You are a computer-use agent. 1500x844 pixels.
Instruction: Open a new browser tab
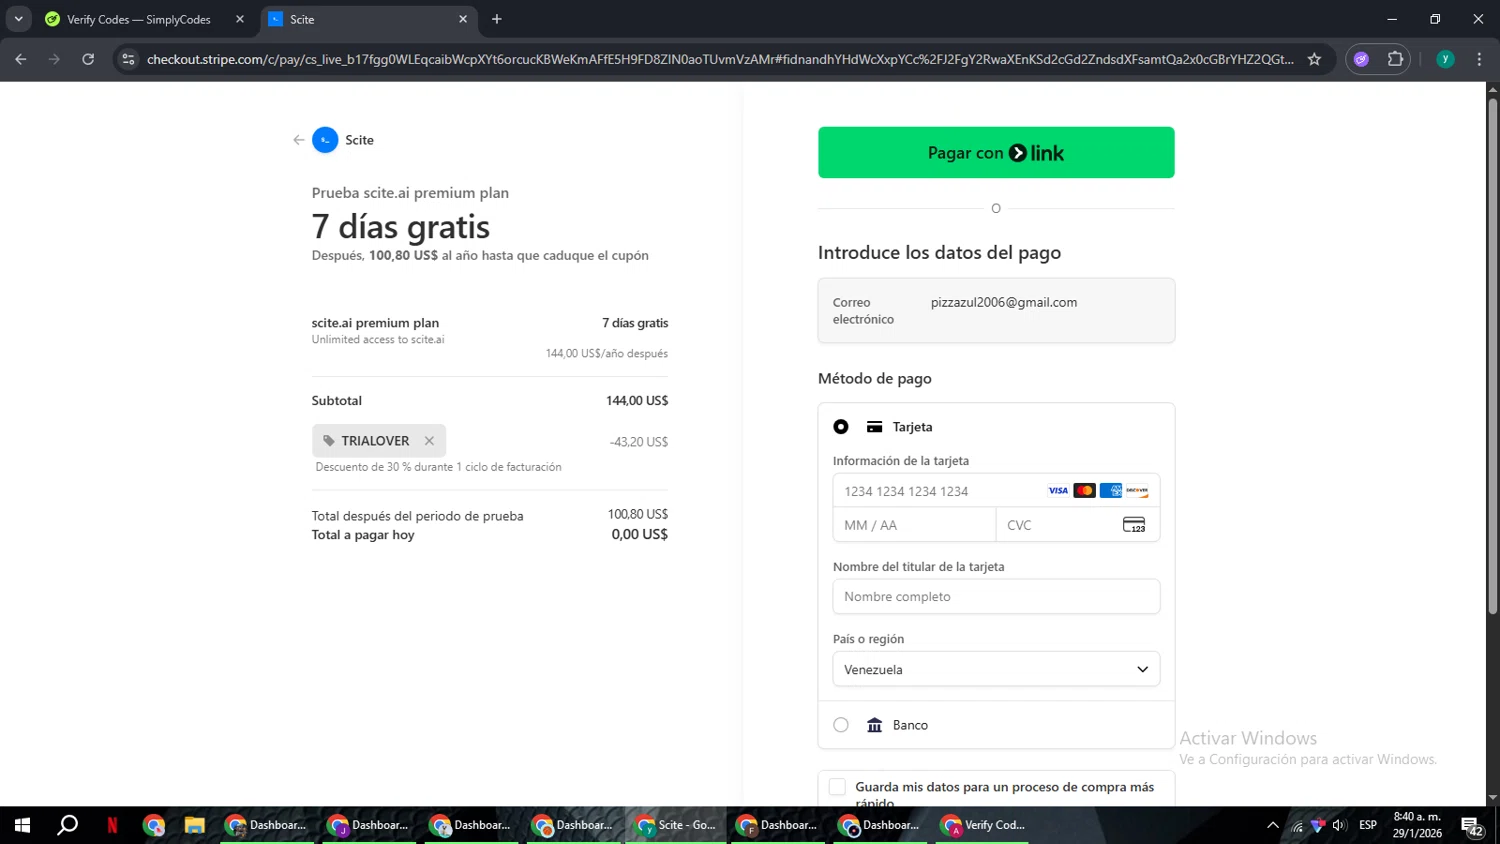pos(497,19)
